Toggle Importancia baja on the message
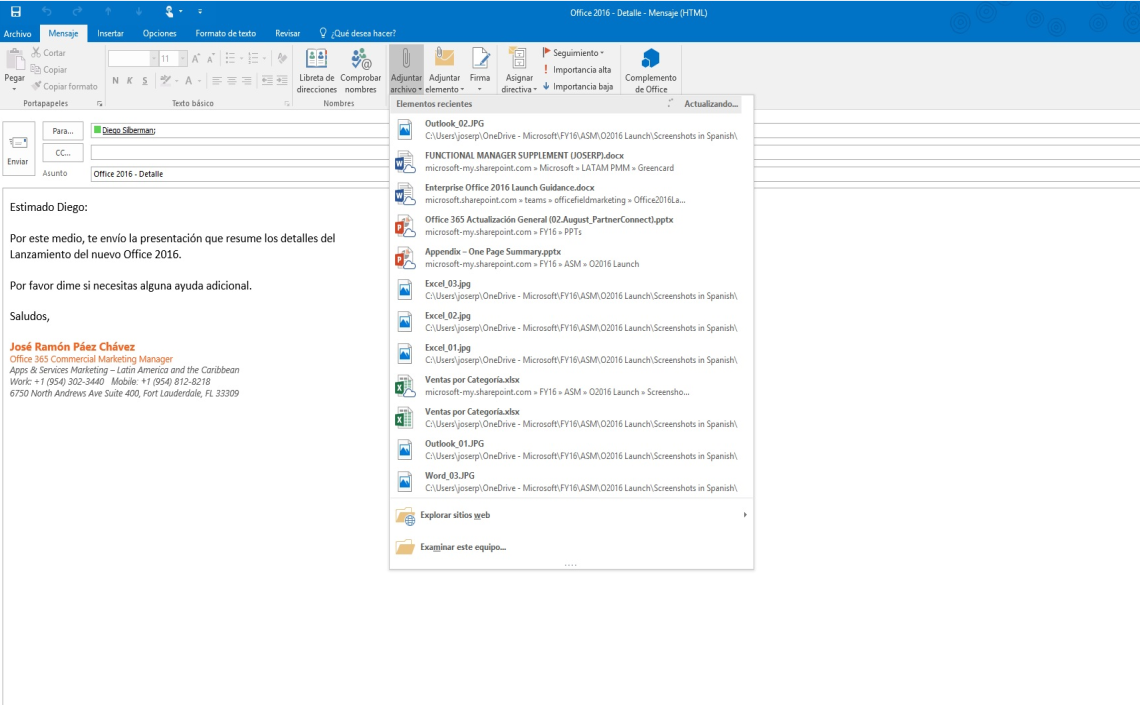1140x705 pixels. click(x=577, y=87)
